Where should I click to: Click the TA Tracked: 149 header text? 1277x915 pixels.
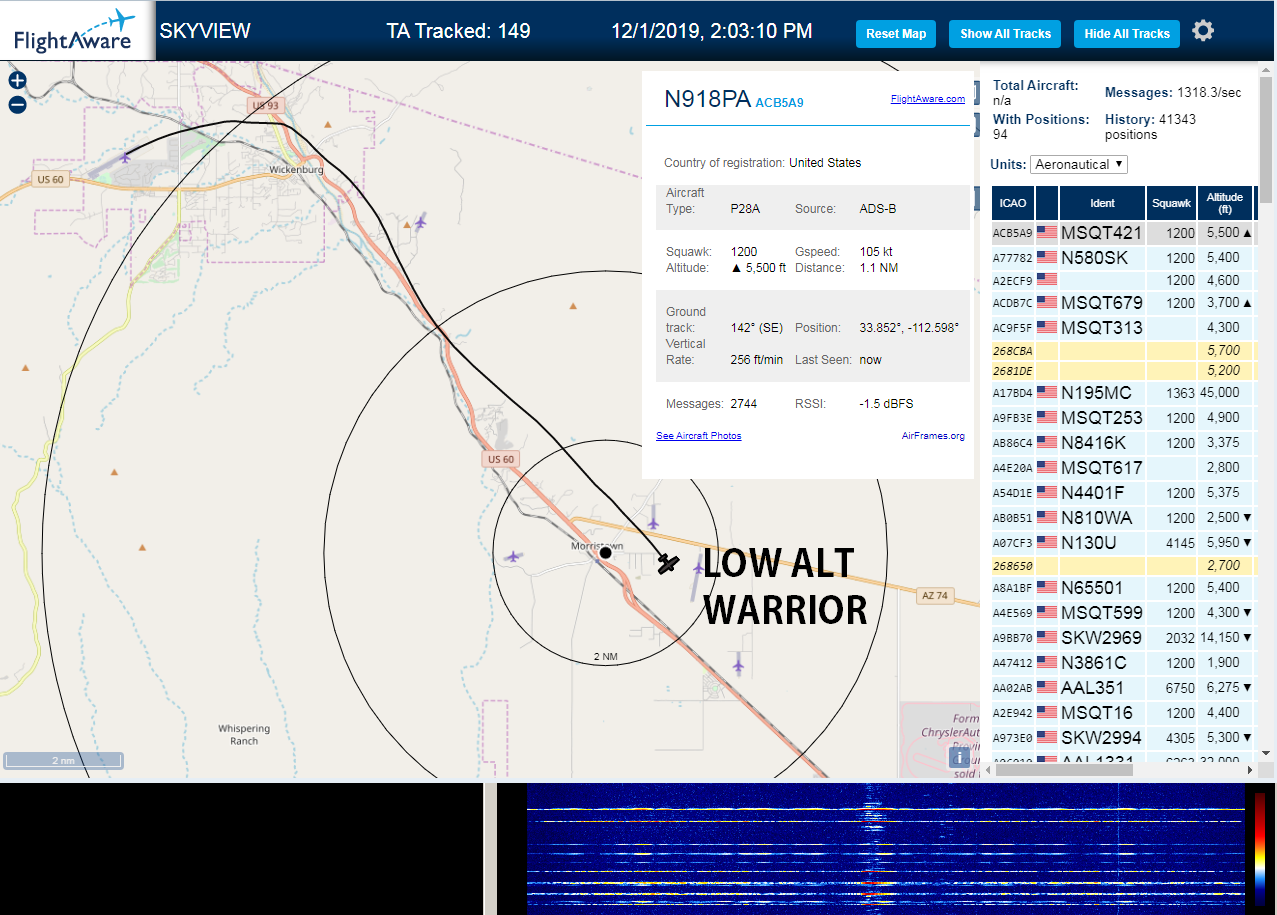click(458, 31)
